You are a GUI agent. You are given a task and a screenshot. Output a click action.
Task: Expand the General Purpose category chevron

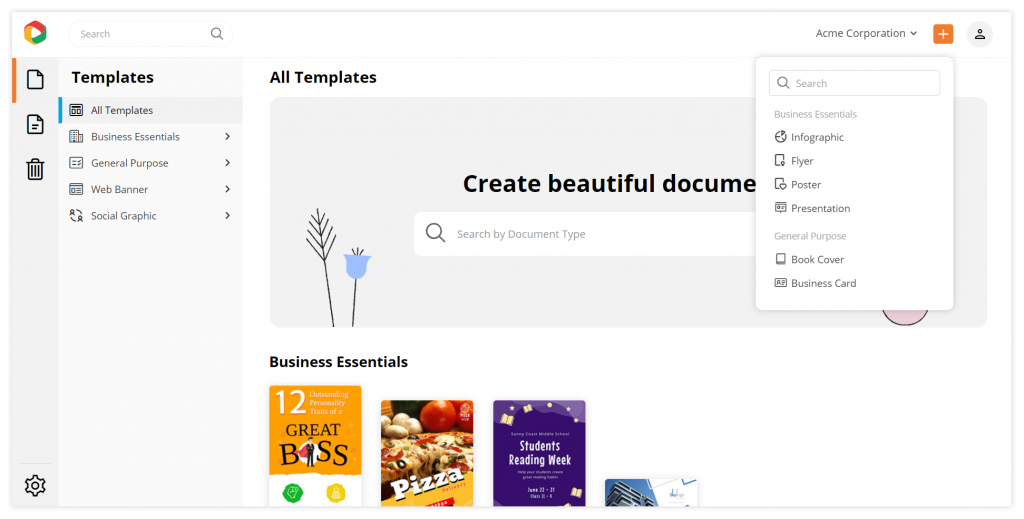227,163
